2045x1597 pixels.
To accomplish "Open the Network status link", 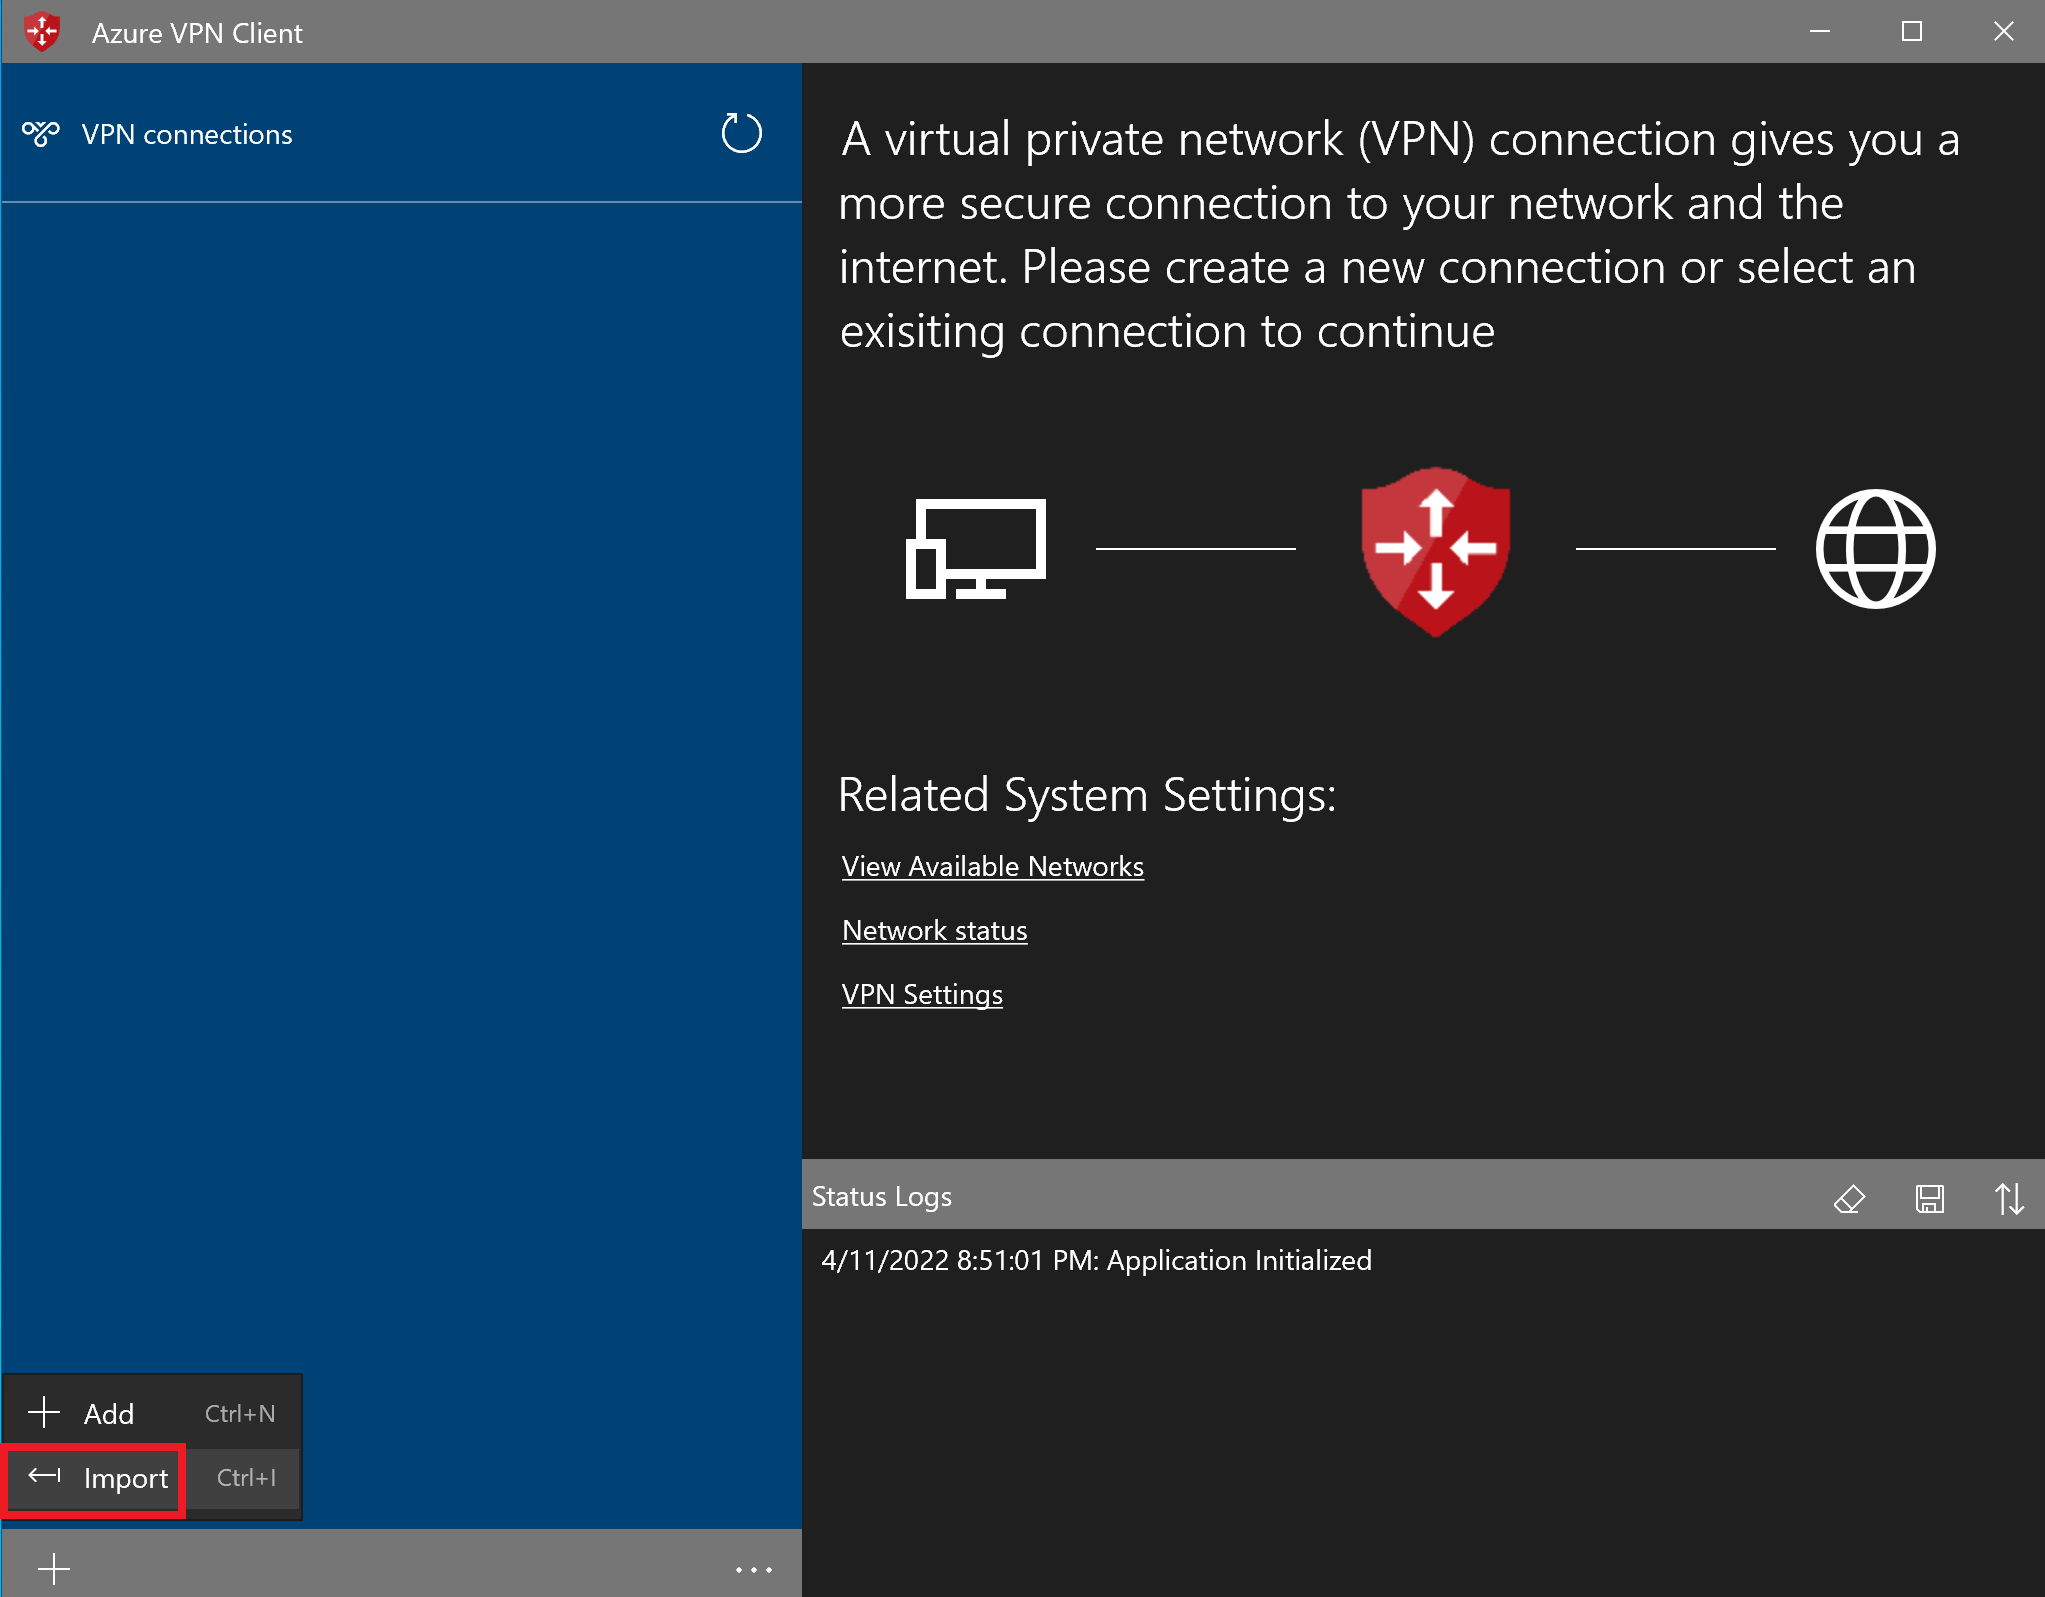I will pyautogui.click(x=934, y=930).
